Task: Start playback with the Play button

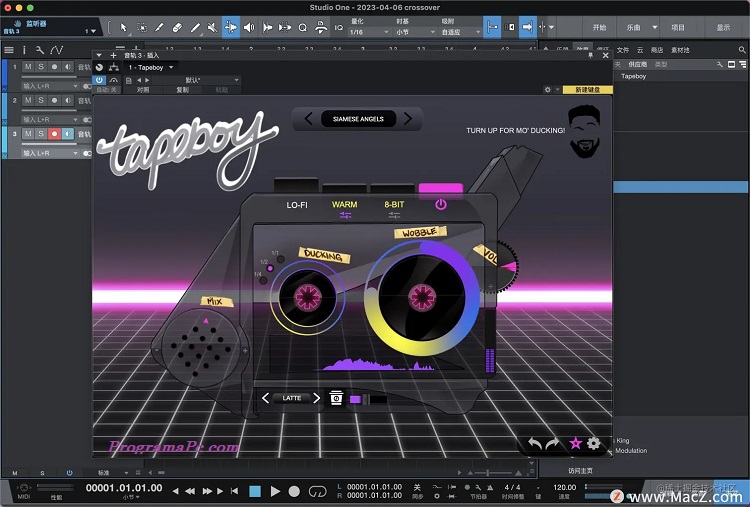Action: click(275, 491)
